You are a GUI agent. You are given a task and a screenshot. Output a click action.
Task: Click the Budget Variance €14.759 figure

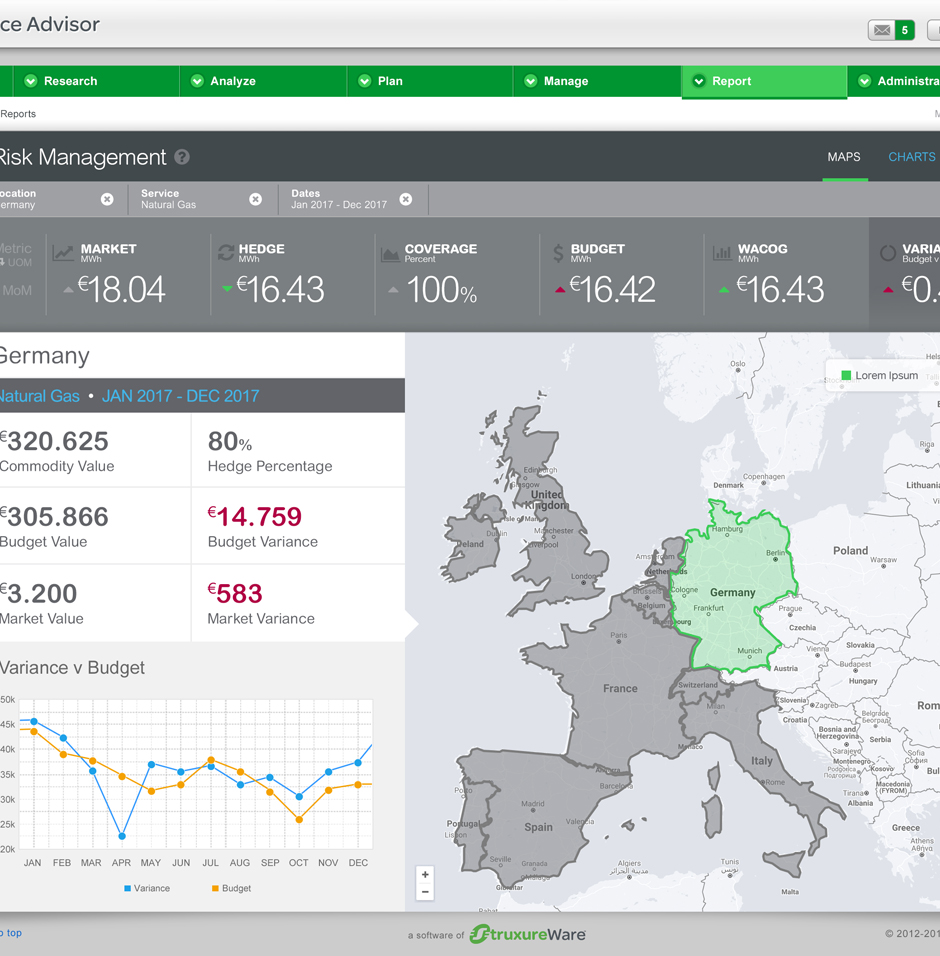click(255, 517)
